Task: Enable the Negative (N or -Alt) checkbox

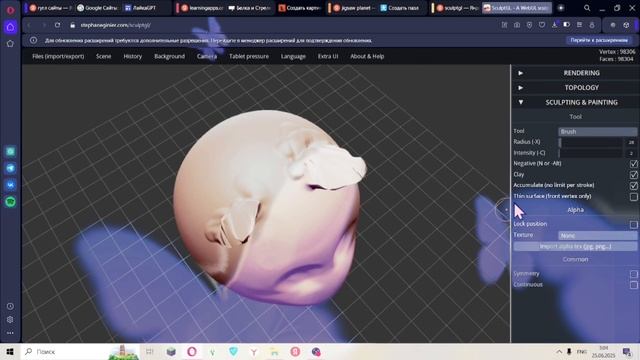Action: pos(633,164)
